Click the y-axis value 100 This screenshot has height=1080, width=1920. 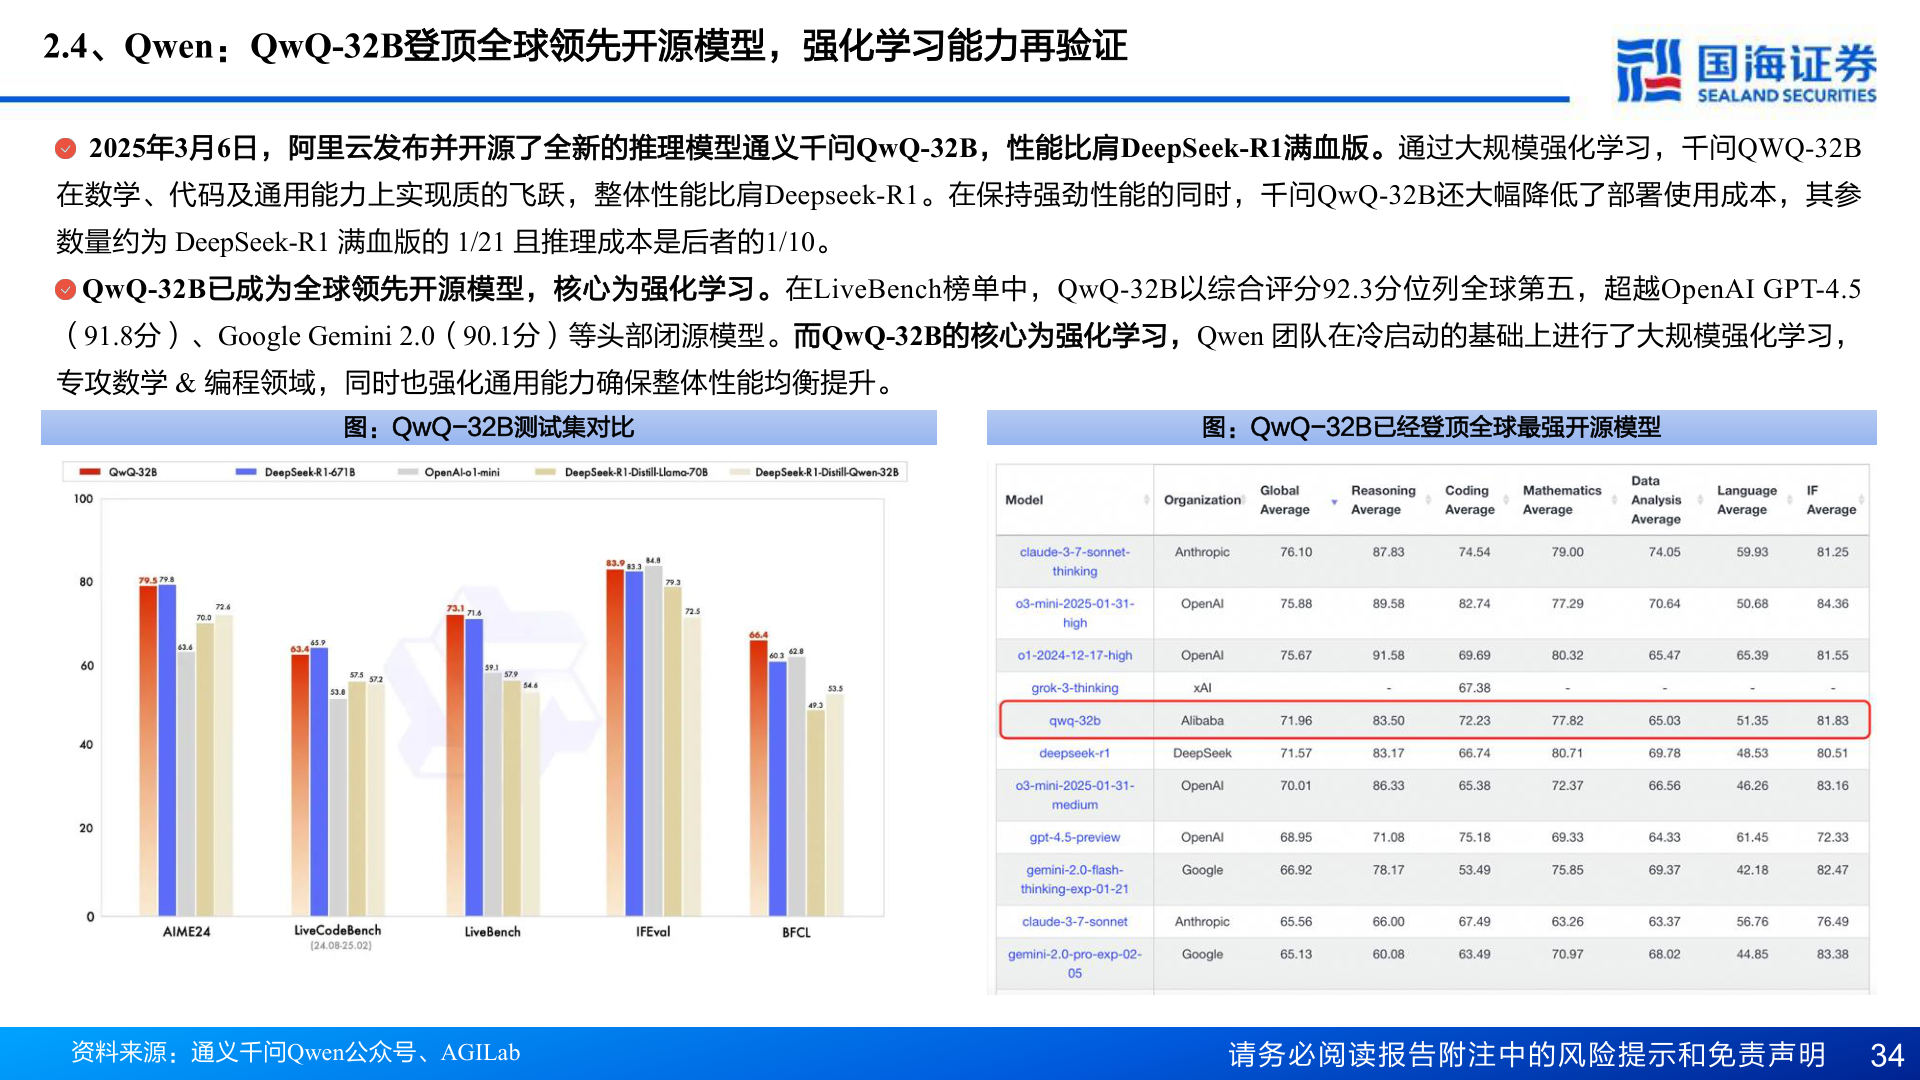pos(83,499)
